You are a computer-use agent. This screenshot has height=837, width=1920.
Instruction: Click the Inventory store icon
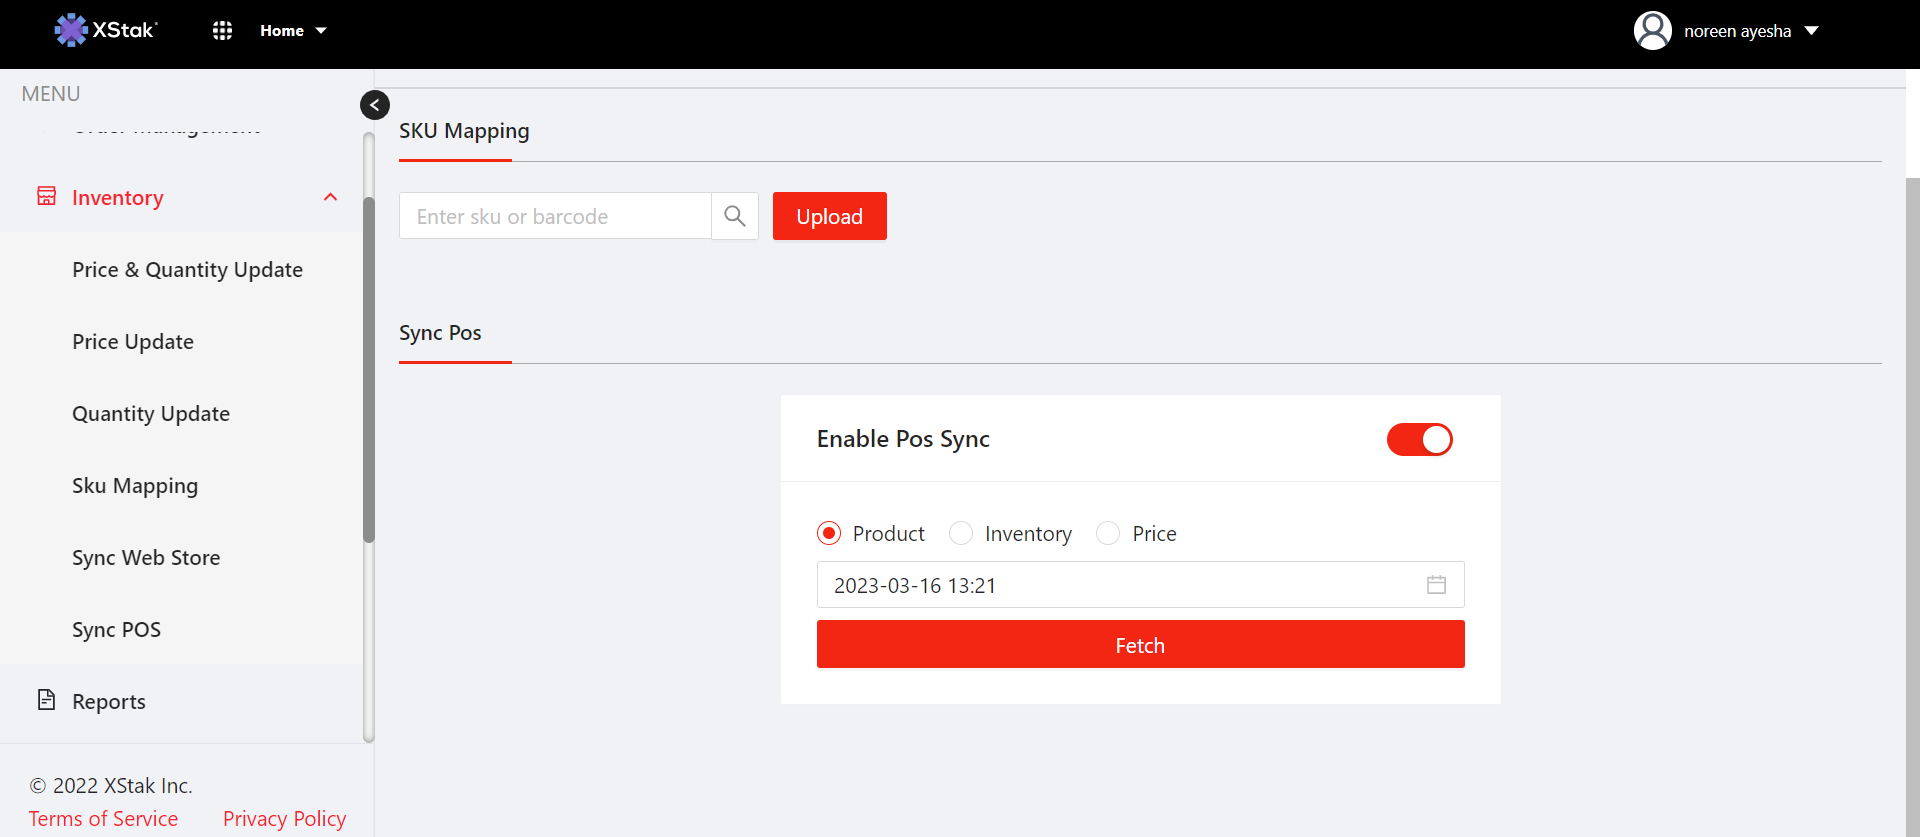click(47, 197)
